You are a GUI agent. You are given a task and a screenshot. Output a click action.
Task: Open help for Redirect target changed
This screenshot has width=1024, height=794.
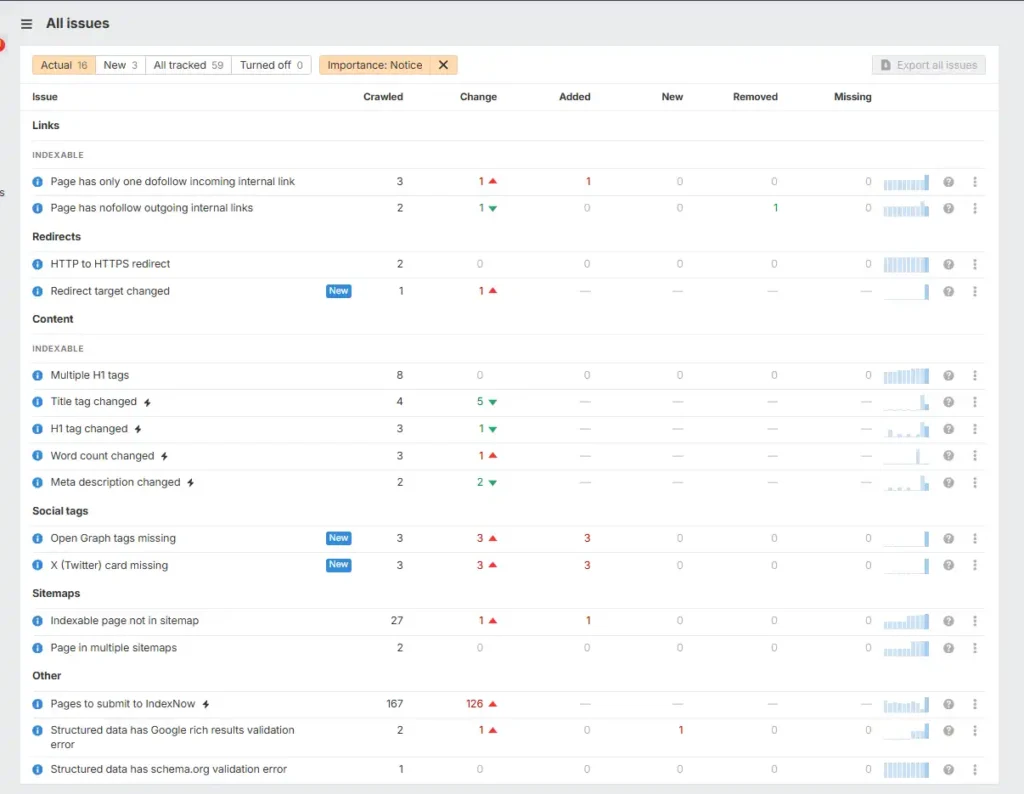948,291
